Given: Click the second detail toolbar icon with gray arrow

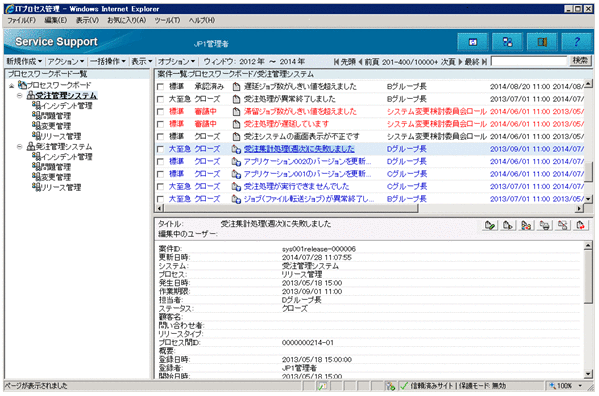Looking at the screenshot, I should pos(508,226).
